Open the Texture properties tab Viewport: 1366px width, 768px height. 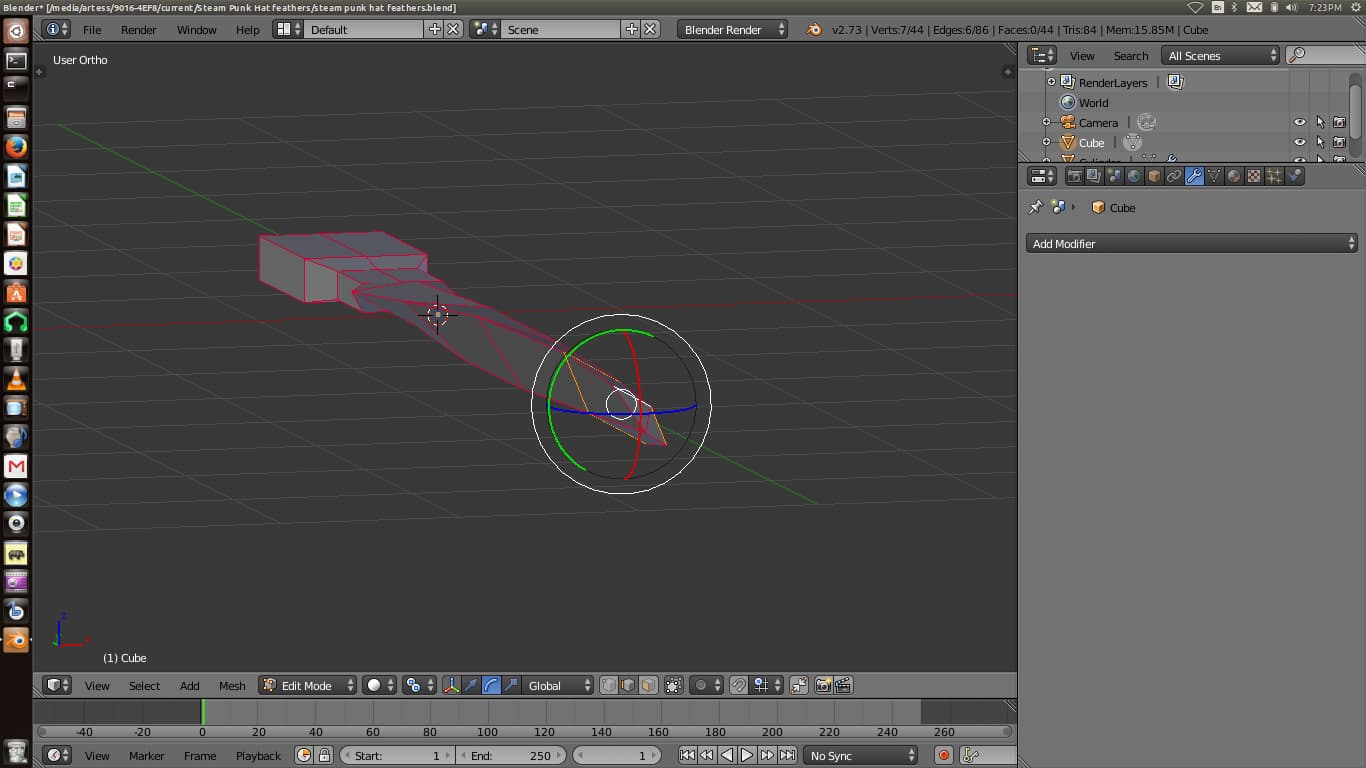(x=1255, y=175)
